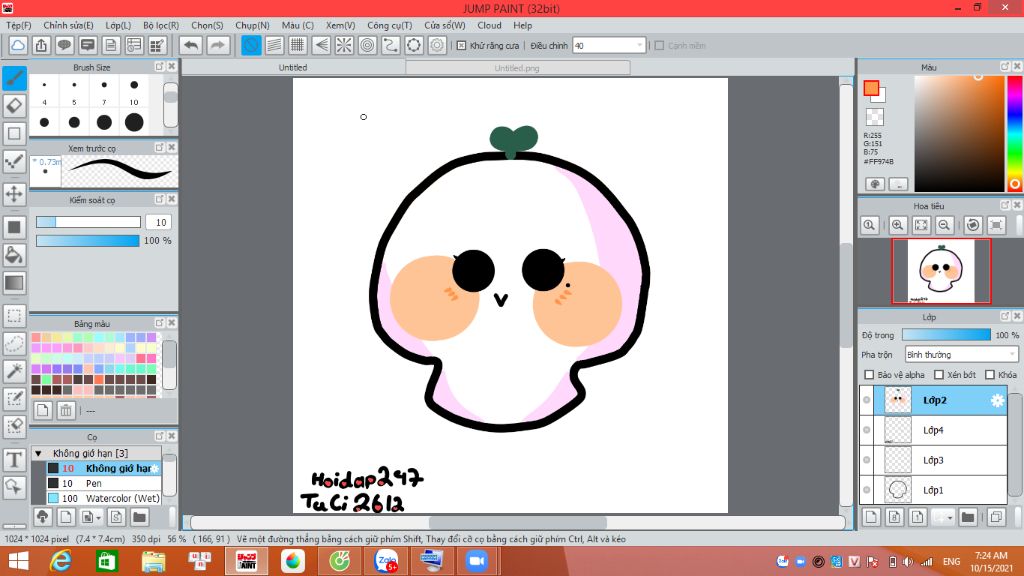
Task: Click the Độ trong opacity slider
Action: point(946,335)
